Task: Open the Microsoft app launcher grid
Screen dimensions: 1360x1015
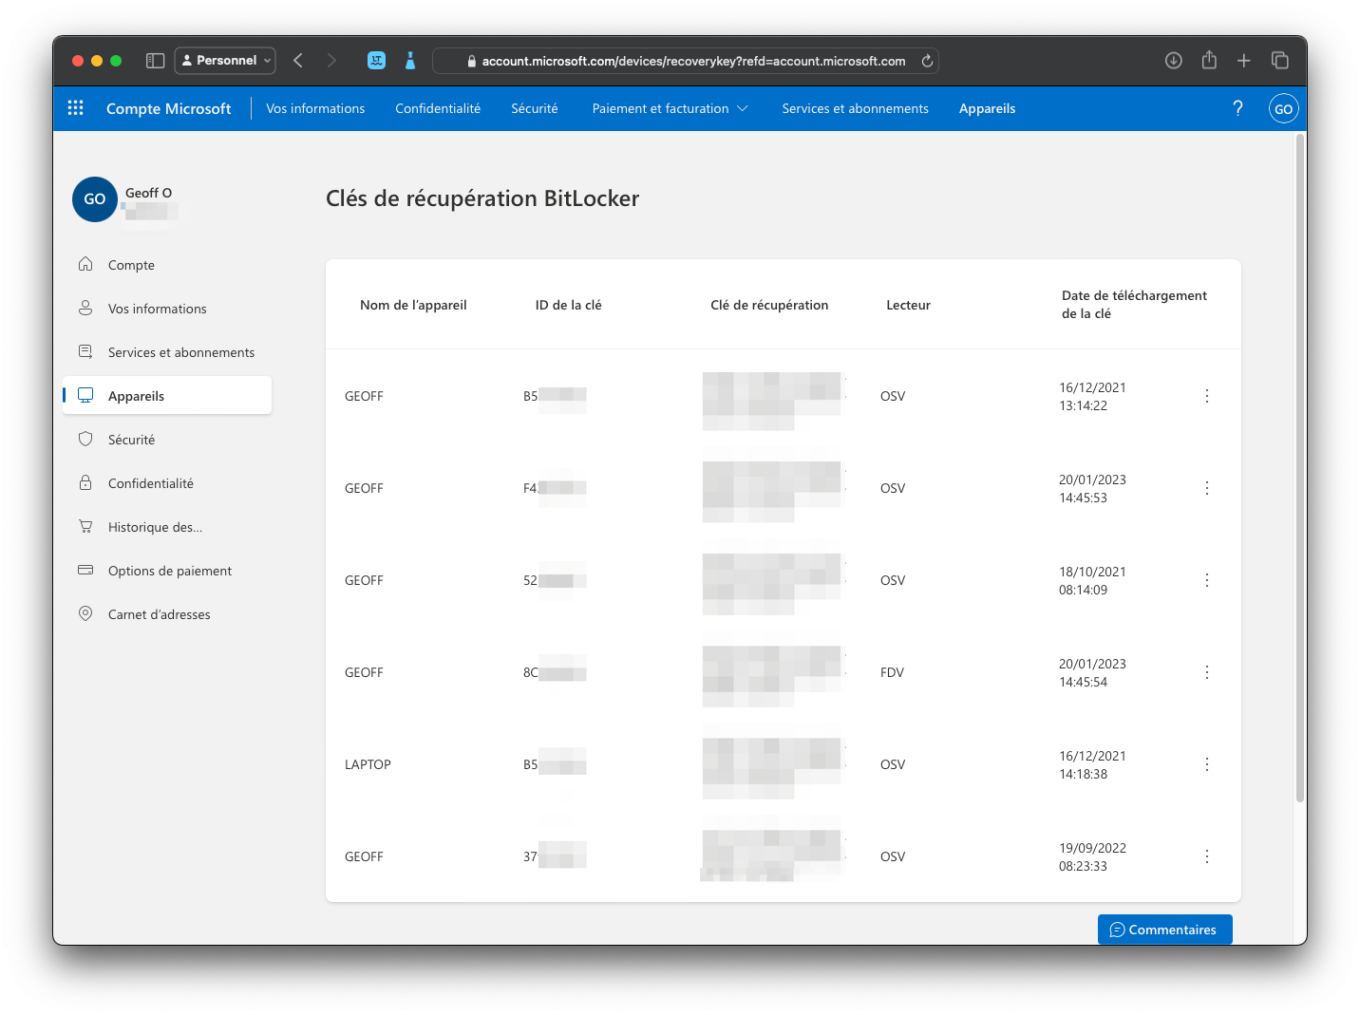Action: coord(75,108)
